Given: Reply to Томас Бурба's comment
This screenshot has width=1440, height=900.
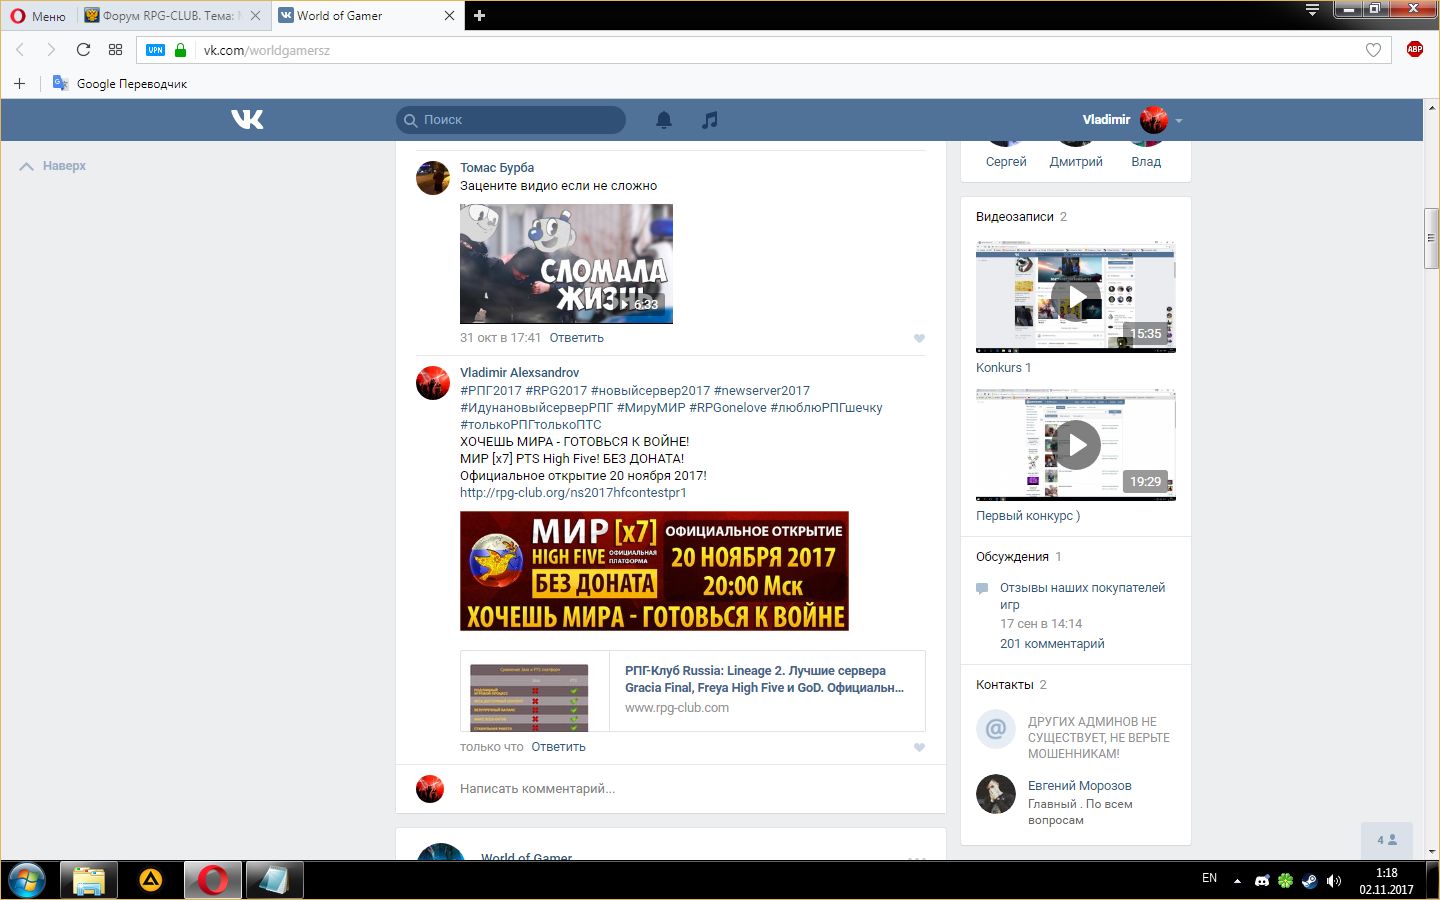Looking at the screenshot, I should pos(577,338).
